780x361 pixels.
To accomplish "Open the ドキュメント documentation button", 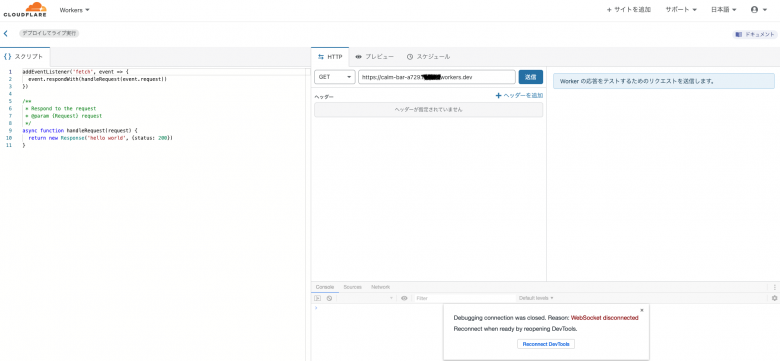I will [x=755, y=34].
